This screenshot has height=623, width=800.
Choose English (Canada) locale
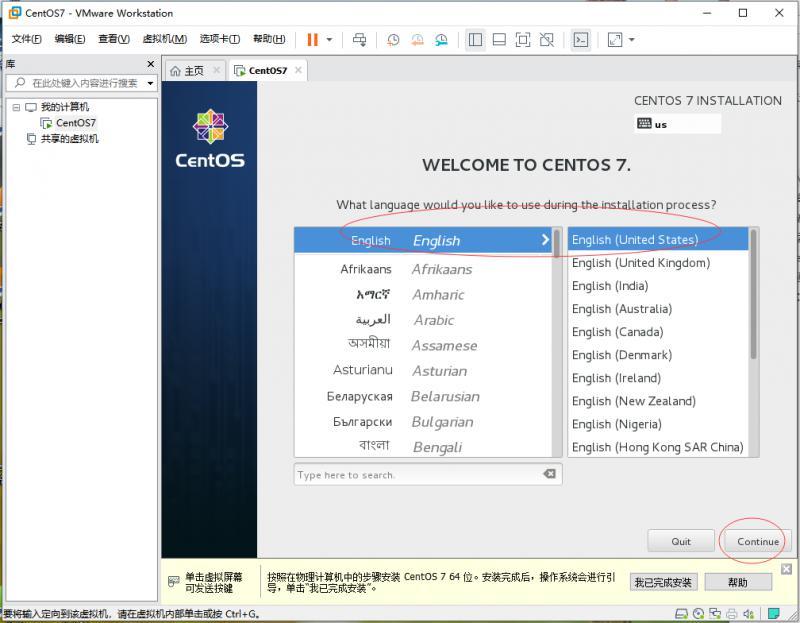tap(658, 332)
